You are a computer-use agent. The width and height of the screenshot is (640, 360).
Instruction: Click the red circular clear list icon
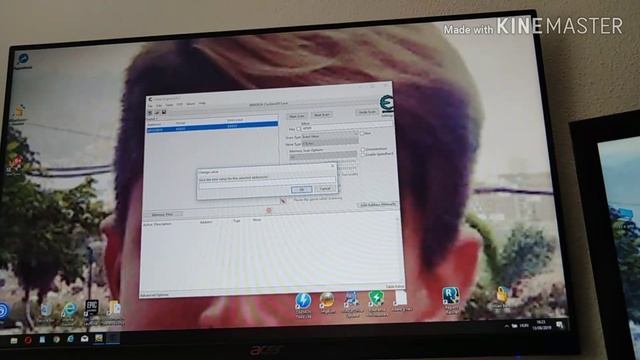[269, 210]
